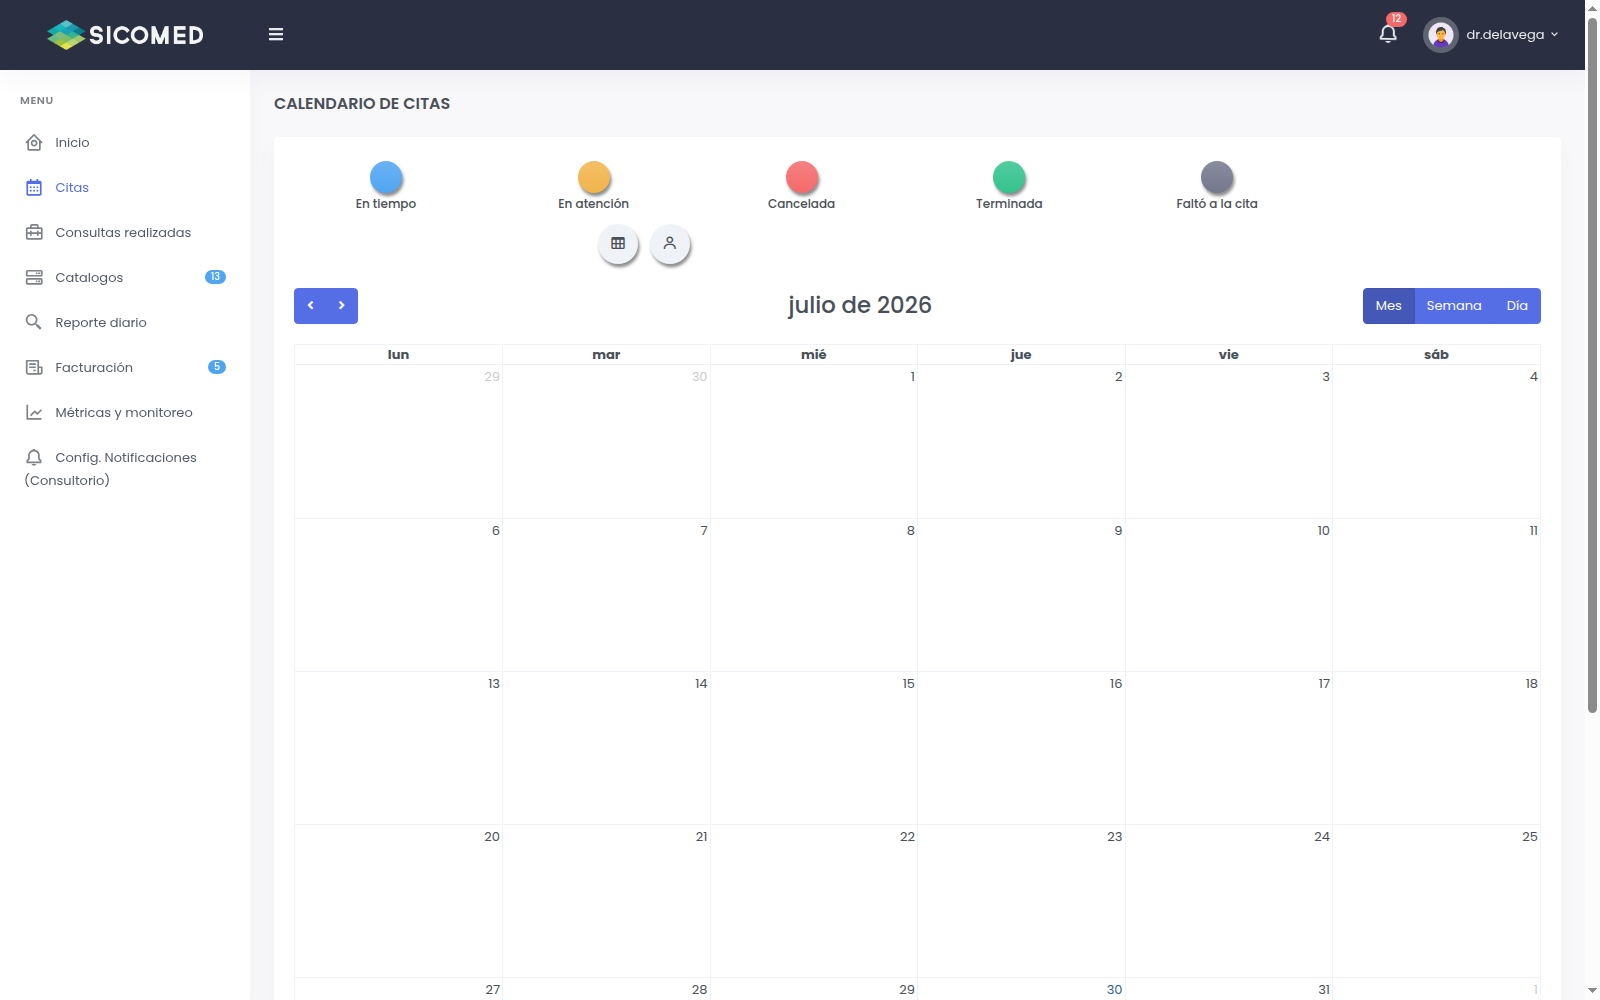Viewport: 1600px width, 1000px height.
Task: Select day 10 in the calendar
Action: [x=1229, y=595]
